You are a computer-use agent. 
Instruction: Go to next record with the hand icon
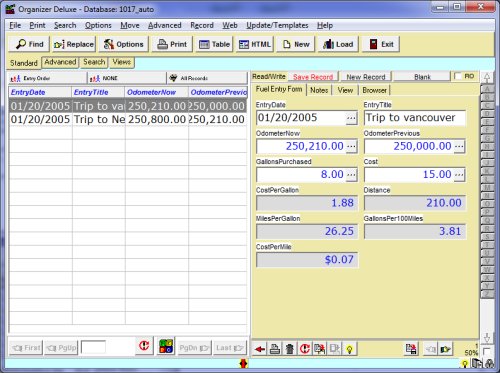[445, 349]
